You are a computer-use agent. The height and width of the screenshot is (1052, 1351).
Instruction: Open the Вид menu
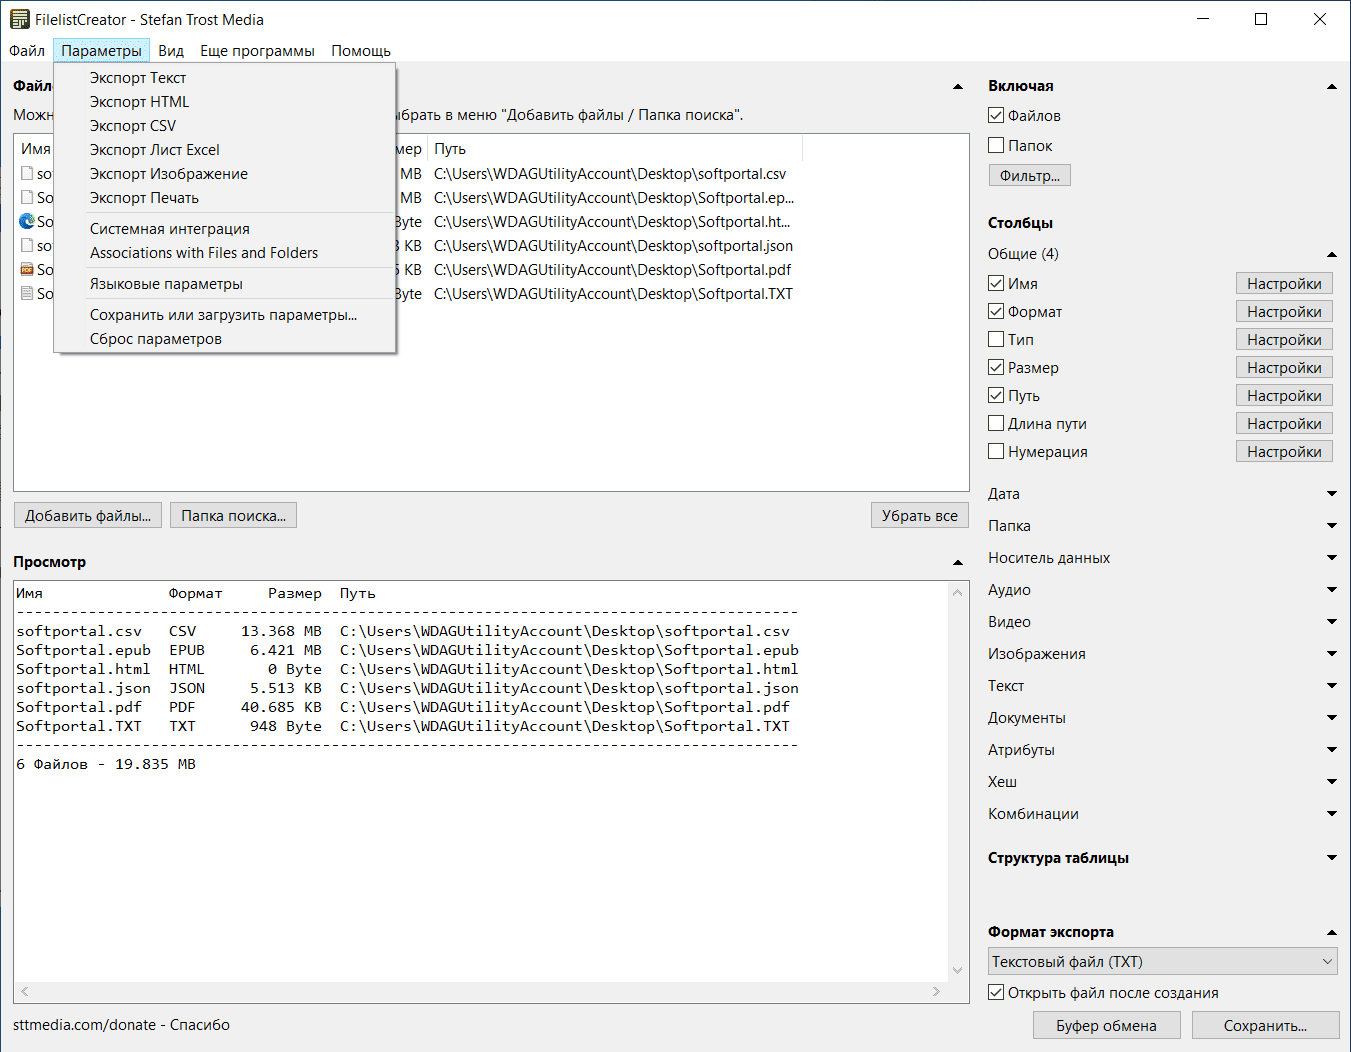[171, 51]
